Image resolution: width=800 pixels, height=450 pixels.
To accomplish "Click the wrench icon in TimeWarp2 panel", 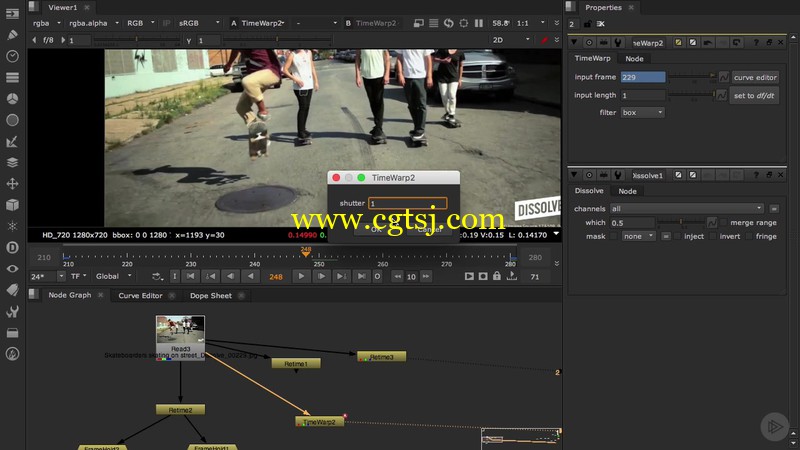I will pos(618,43).
